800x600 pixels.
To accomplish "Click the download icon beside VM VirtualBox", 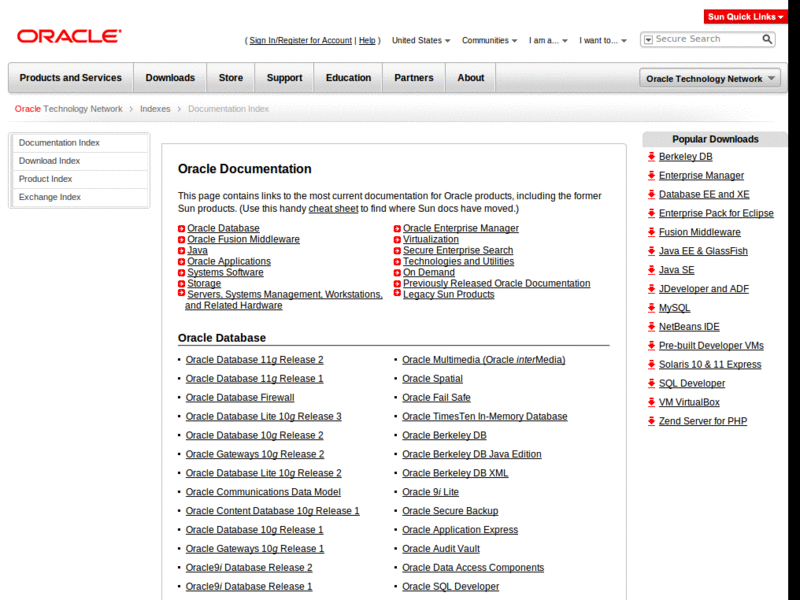I will point(652,402).
